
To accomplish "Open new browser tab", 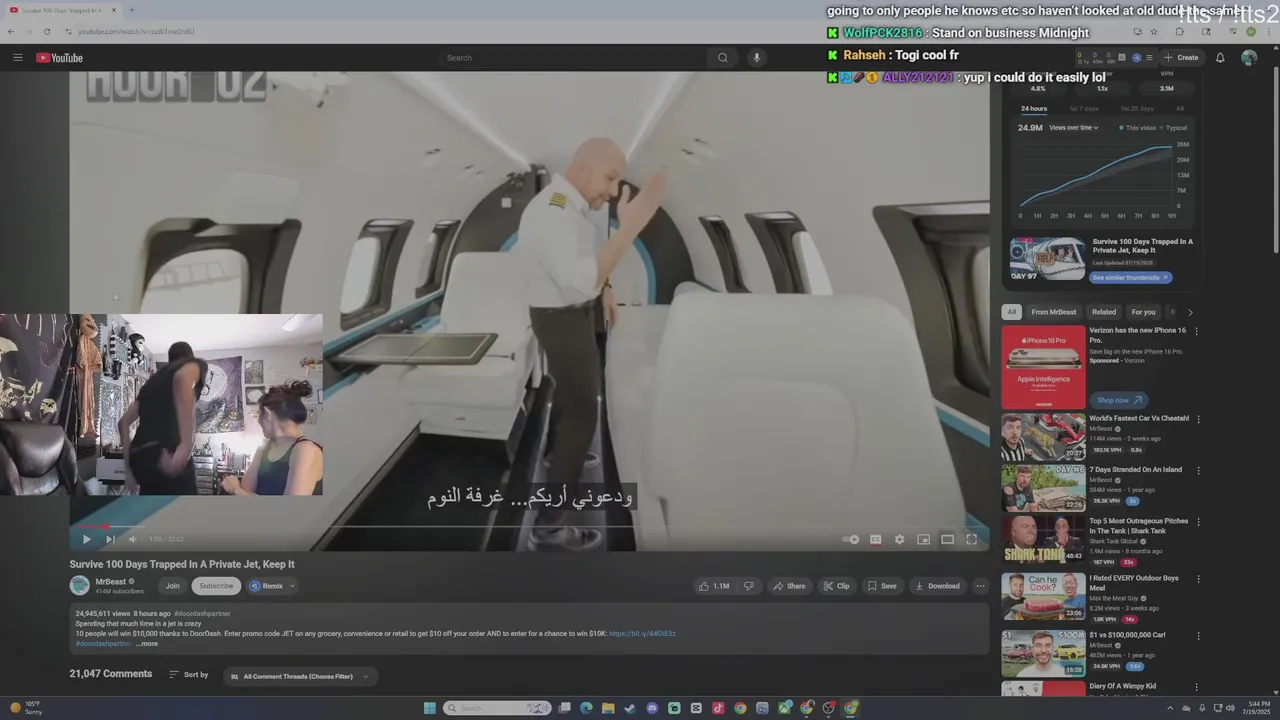I will click(x=131, y=10).
